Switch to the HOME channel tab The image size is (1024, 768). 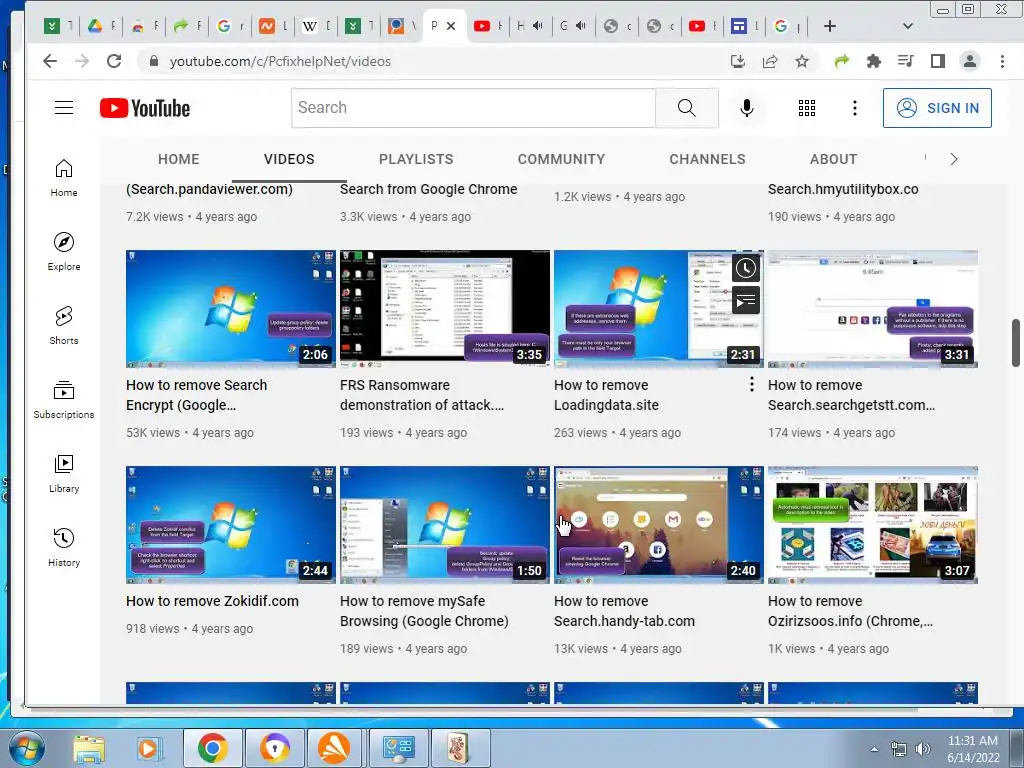179,159
